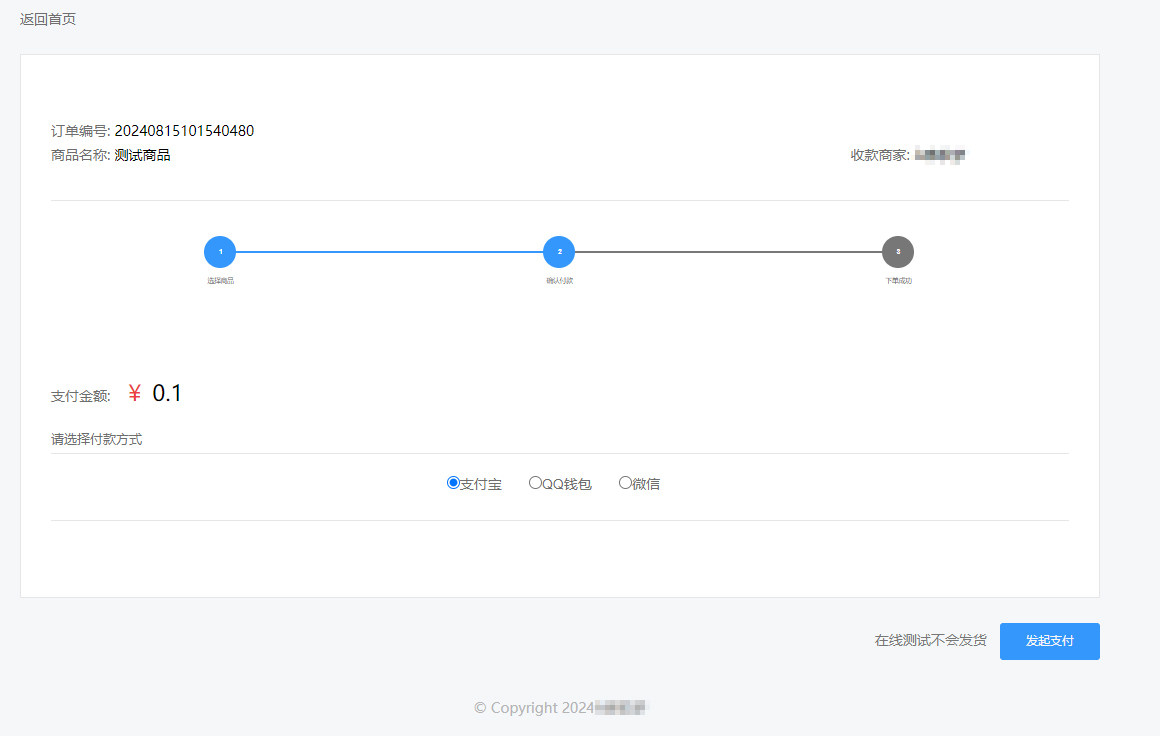Click the 收款商家 label
The width and height of the screenshot is (1160, 736).
[879, 155]
